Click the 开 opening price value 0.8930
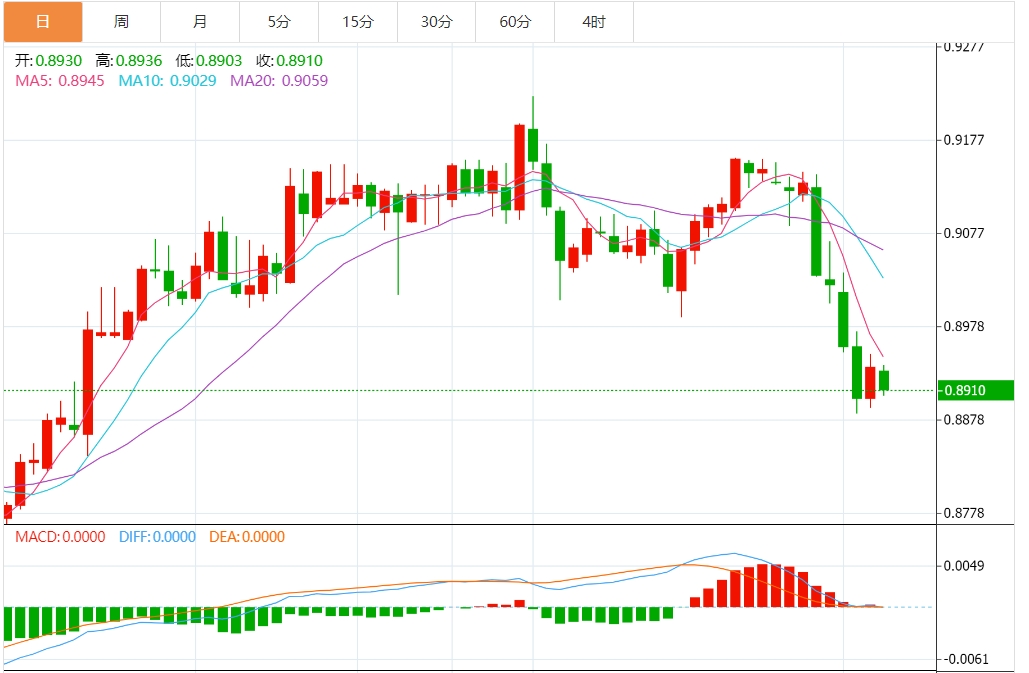1029x673 pixels. 58,61
